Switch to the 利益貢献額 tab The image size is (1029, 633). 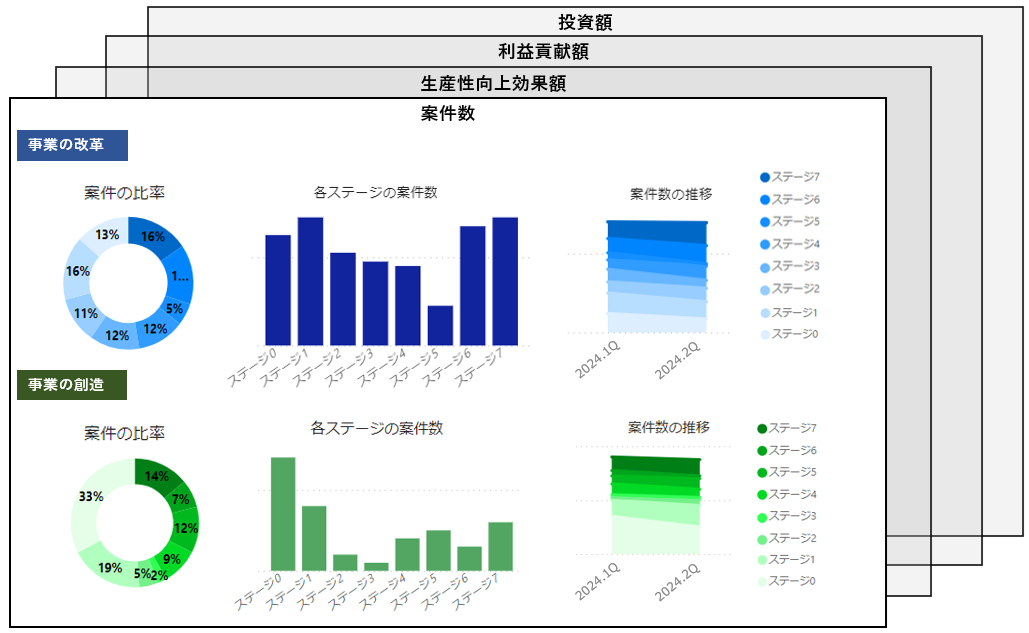pos(543,51)
